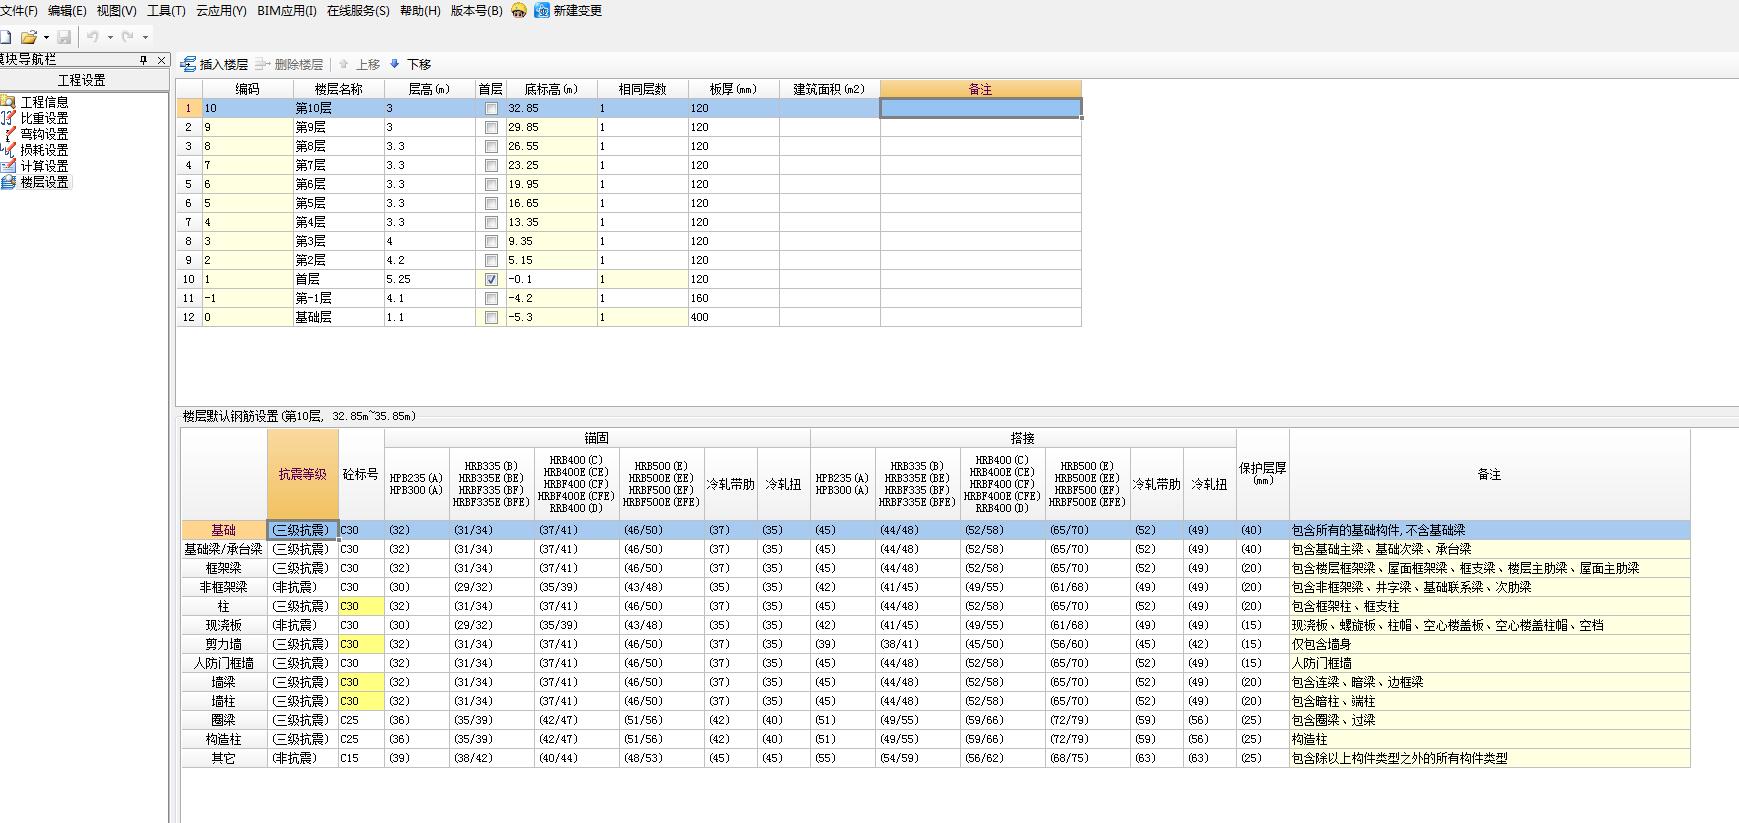Viewport: 1739px width, 823px height.
Task: Expand the undo history dropdown arrow
Action: 110,38
